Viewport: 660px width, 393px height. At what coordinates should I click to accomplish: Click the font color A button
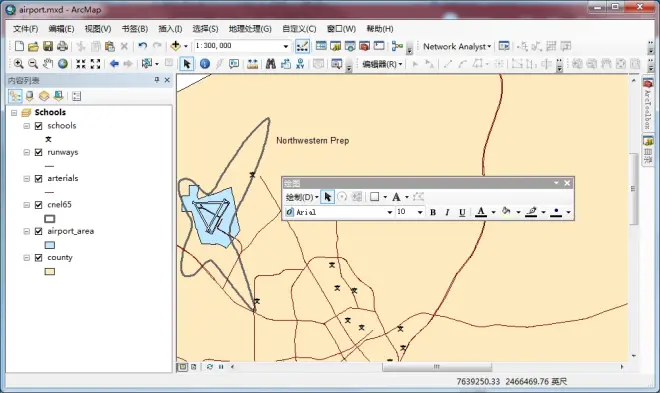(x=481, y=212)
